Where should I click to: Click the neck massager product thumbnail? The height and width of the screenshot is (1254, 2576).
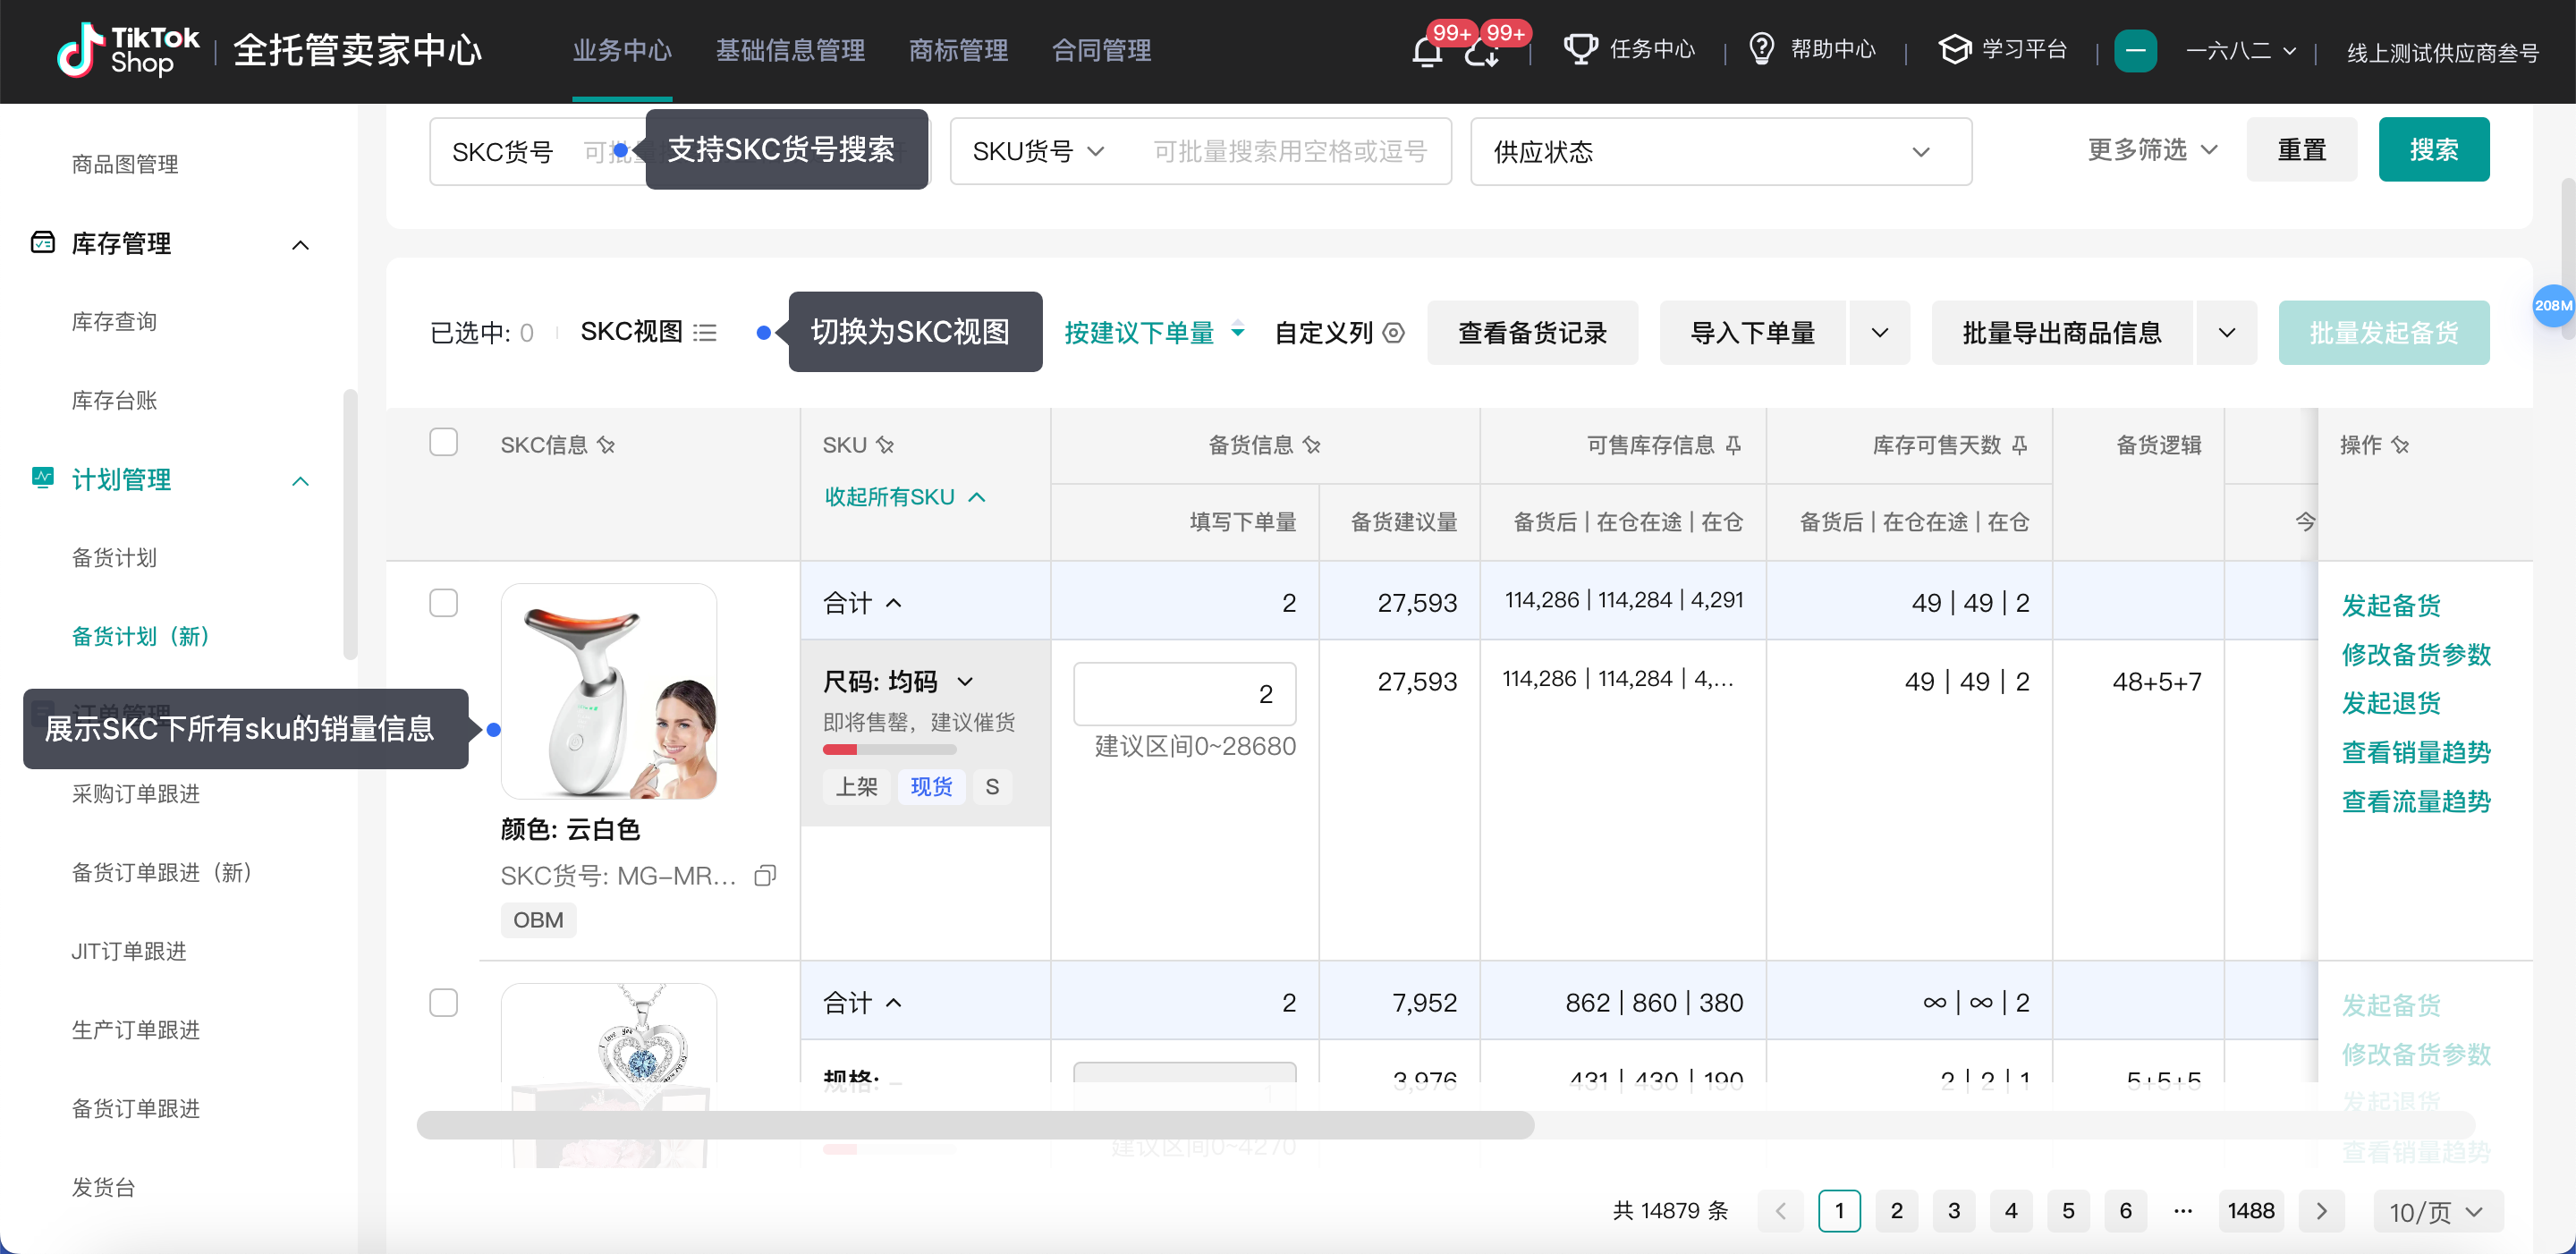click(x=608, y=692)
